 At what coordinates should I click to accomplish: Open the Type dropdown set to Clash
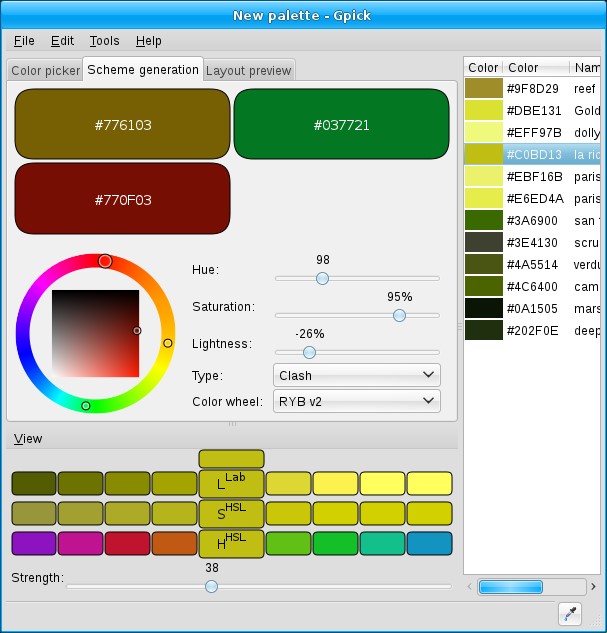(x=356, y=375)
